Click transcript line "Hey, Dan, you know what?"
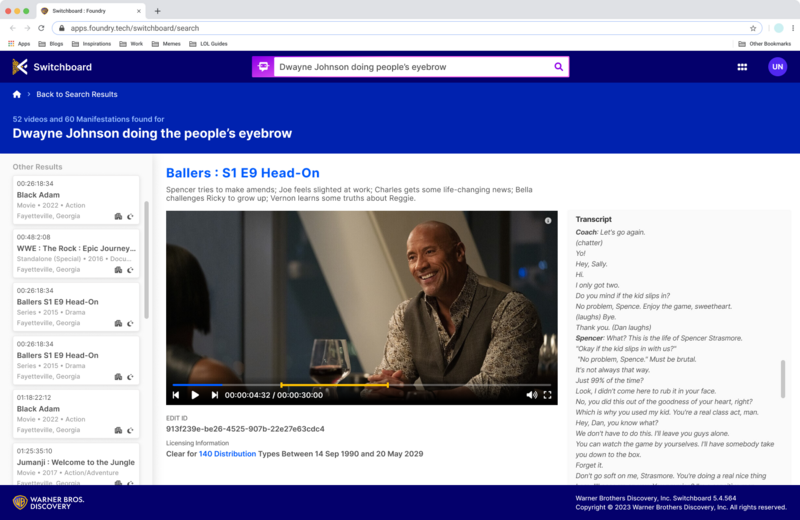 tap(616, 423)
